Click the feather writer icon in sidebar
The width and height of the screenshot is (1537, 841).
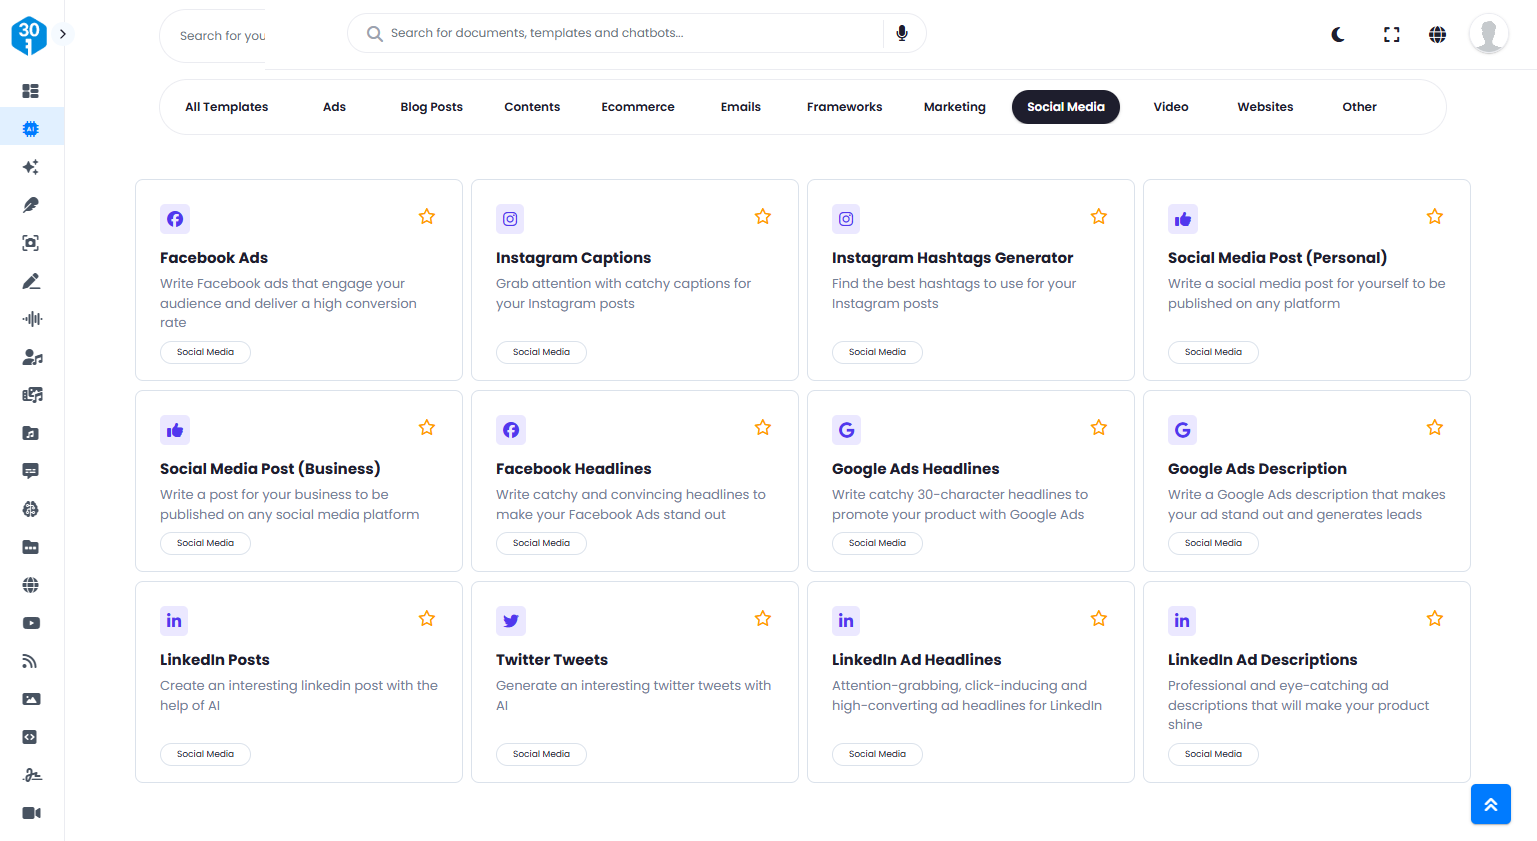pyautogui.click(x=31, y=205)
